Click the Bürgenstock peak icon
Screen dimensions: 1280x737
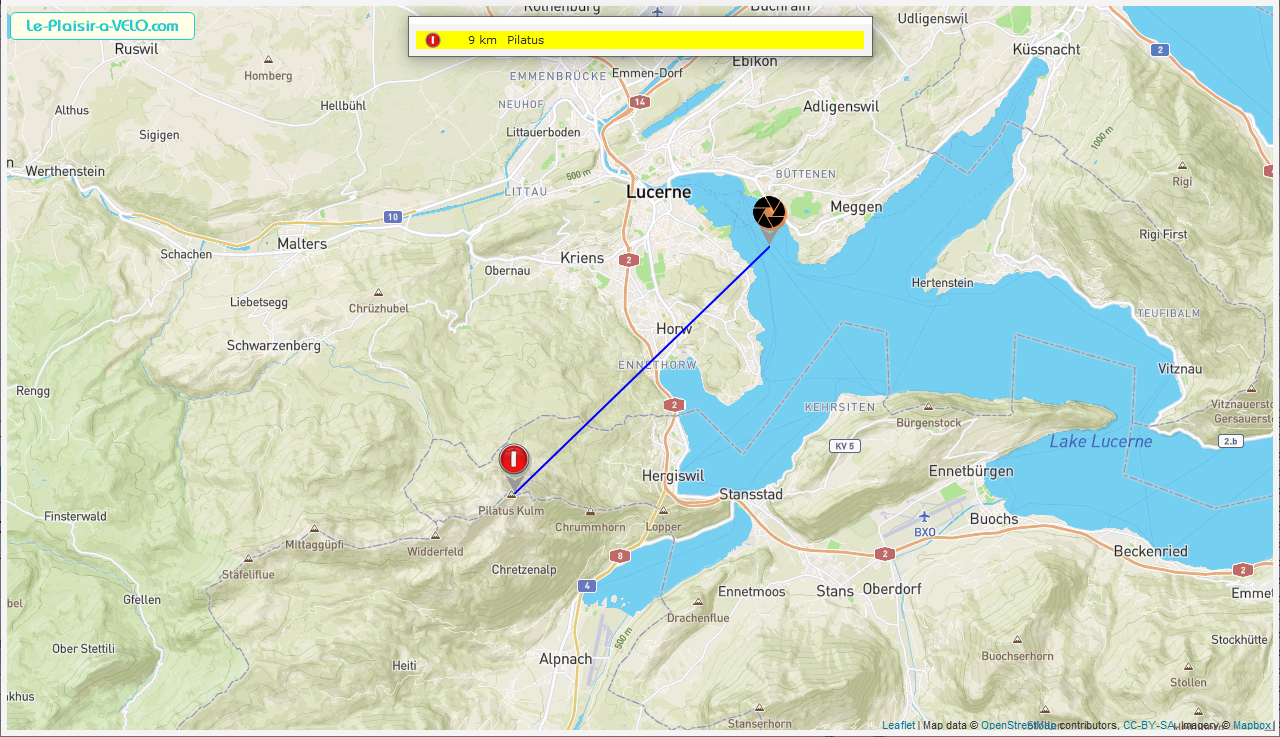click(x=928, y=407)
